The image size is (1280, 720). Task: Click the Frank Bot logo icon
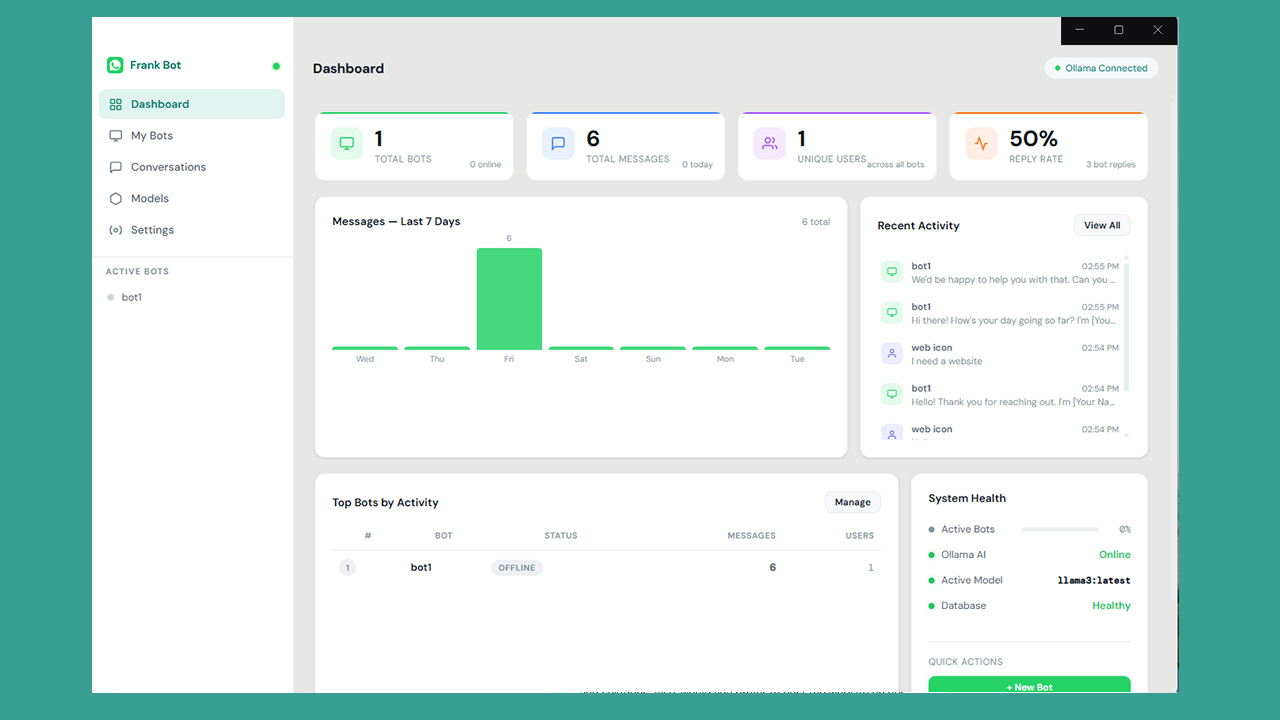[115, 65]
